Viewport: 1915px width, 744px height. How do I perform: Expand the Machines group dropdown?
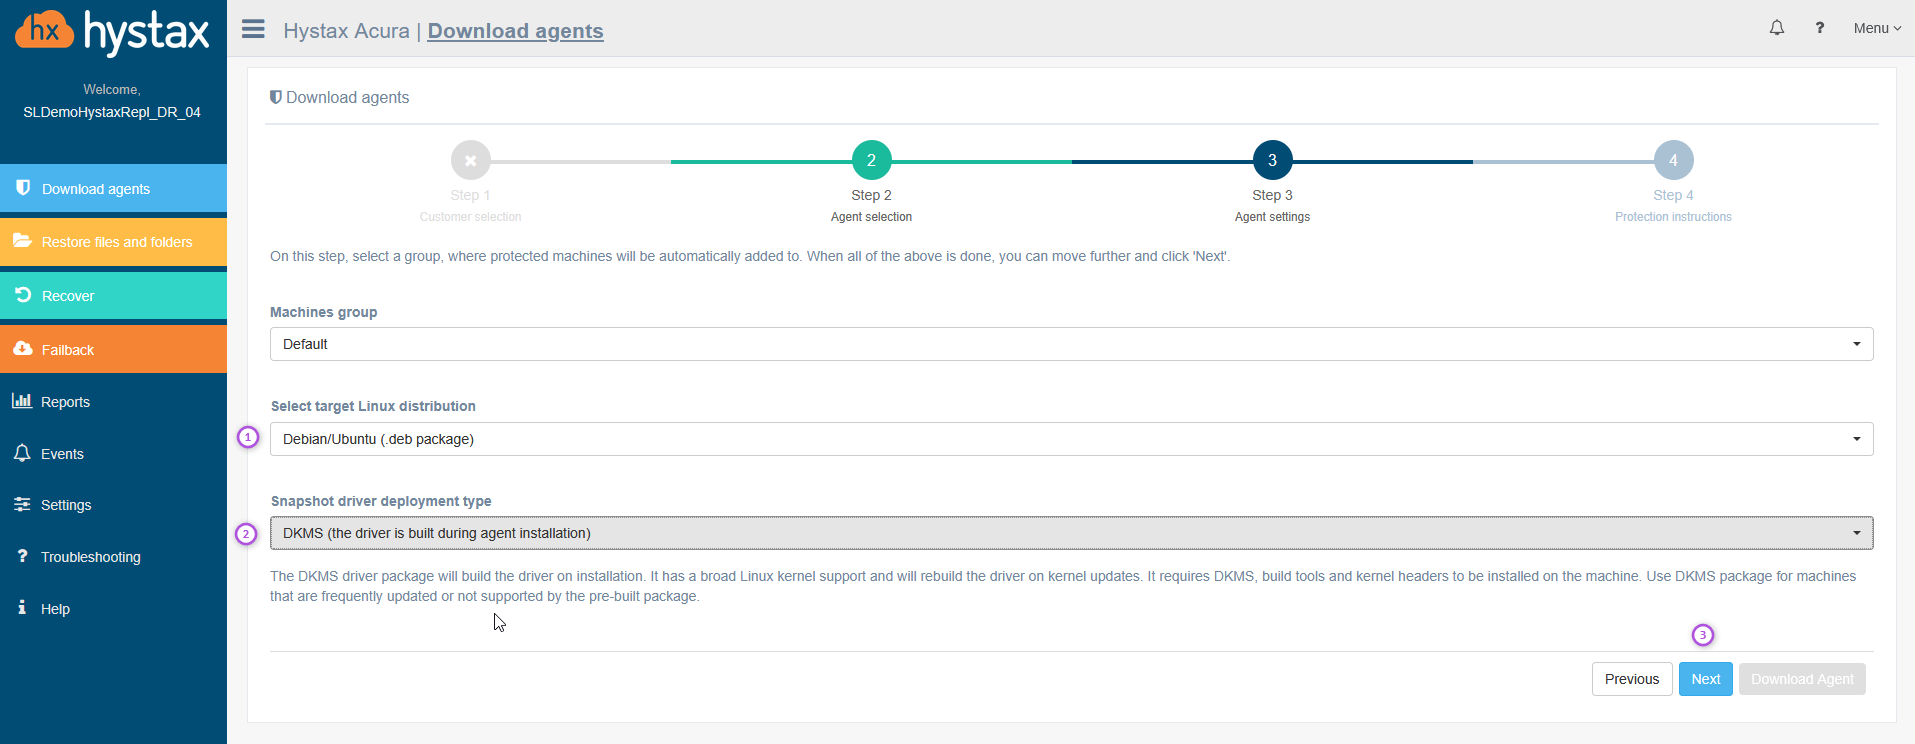1071,344
